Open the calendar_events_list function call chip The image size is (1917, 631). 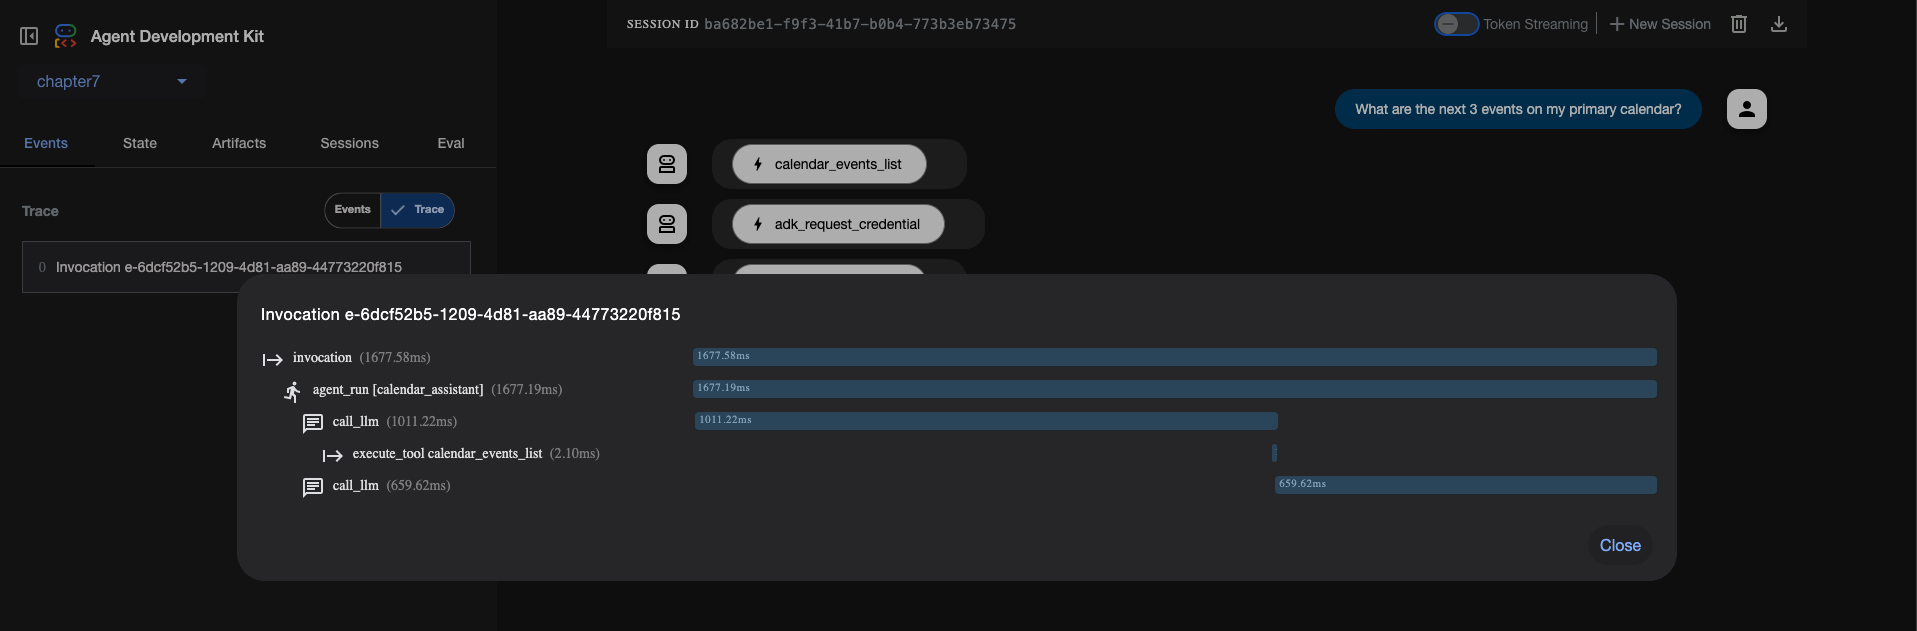[x=829, y=164]
